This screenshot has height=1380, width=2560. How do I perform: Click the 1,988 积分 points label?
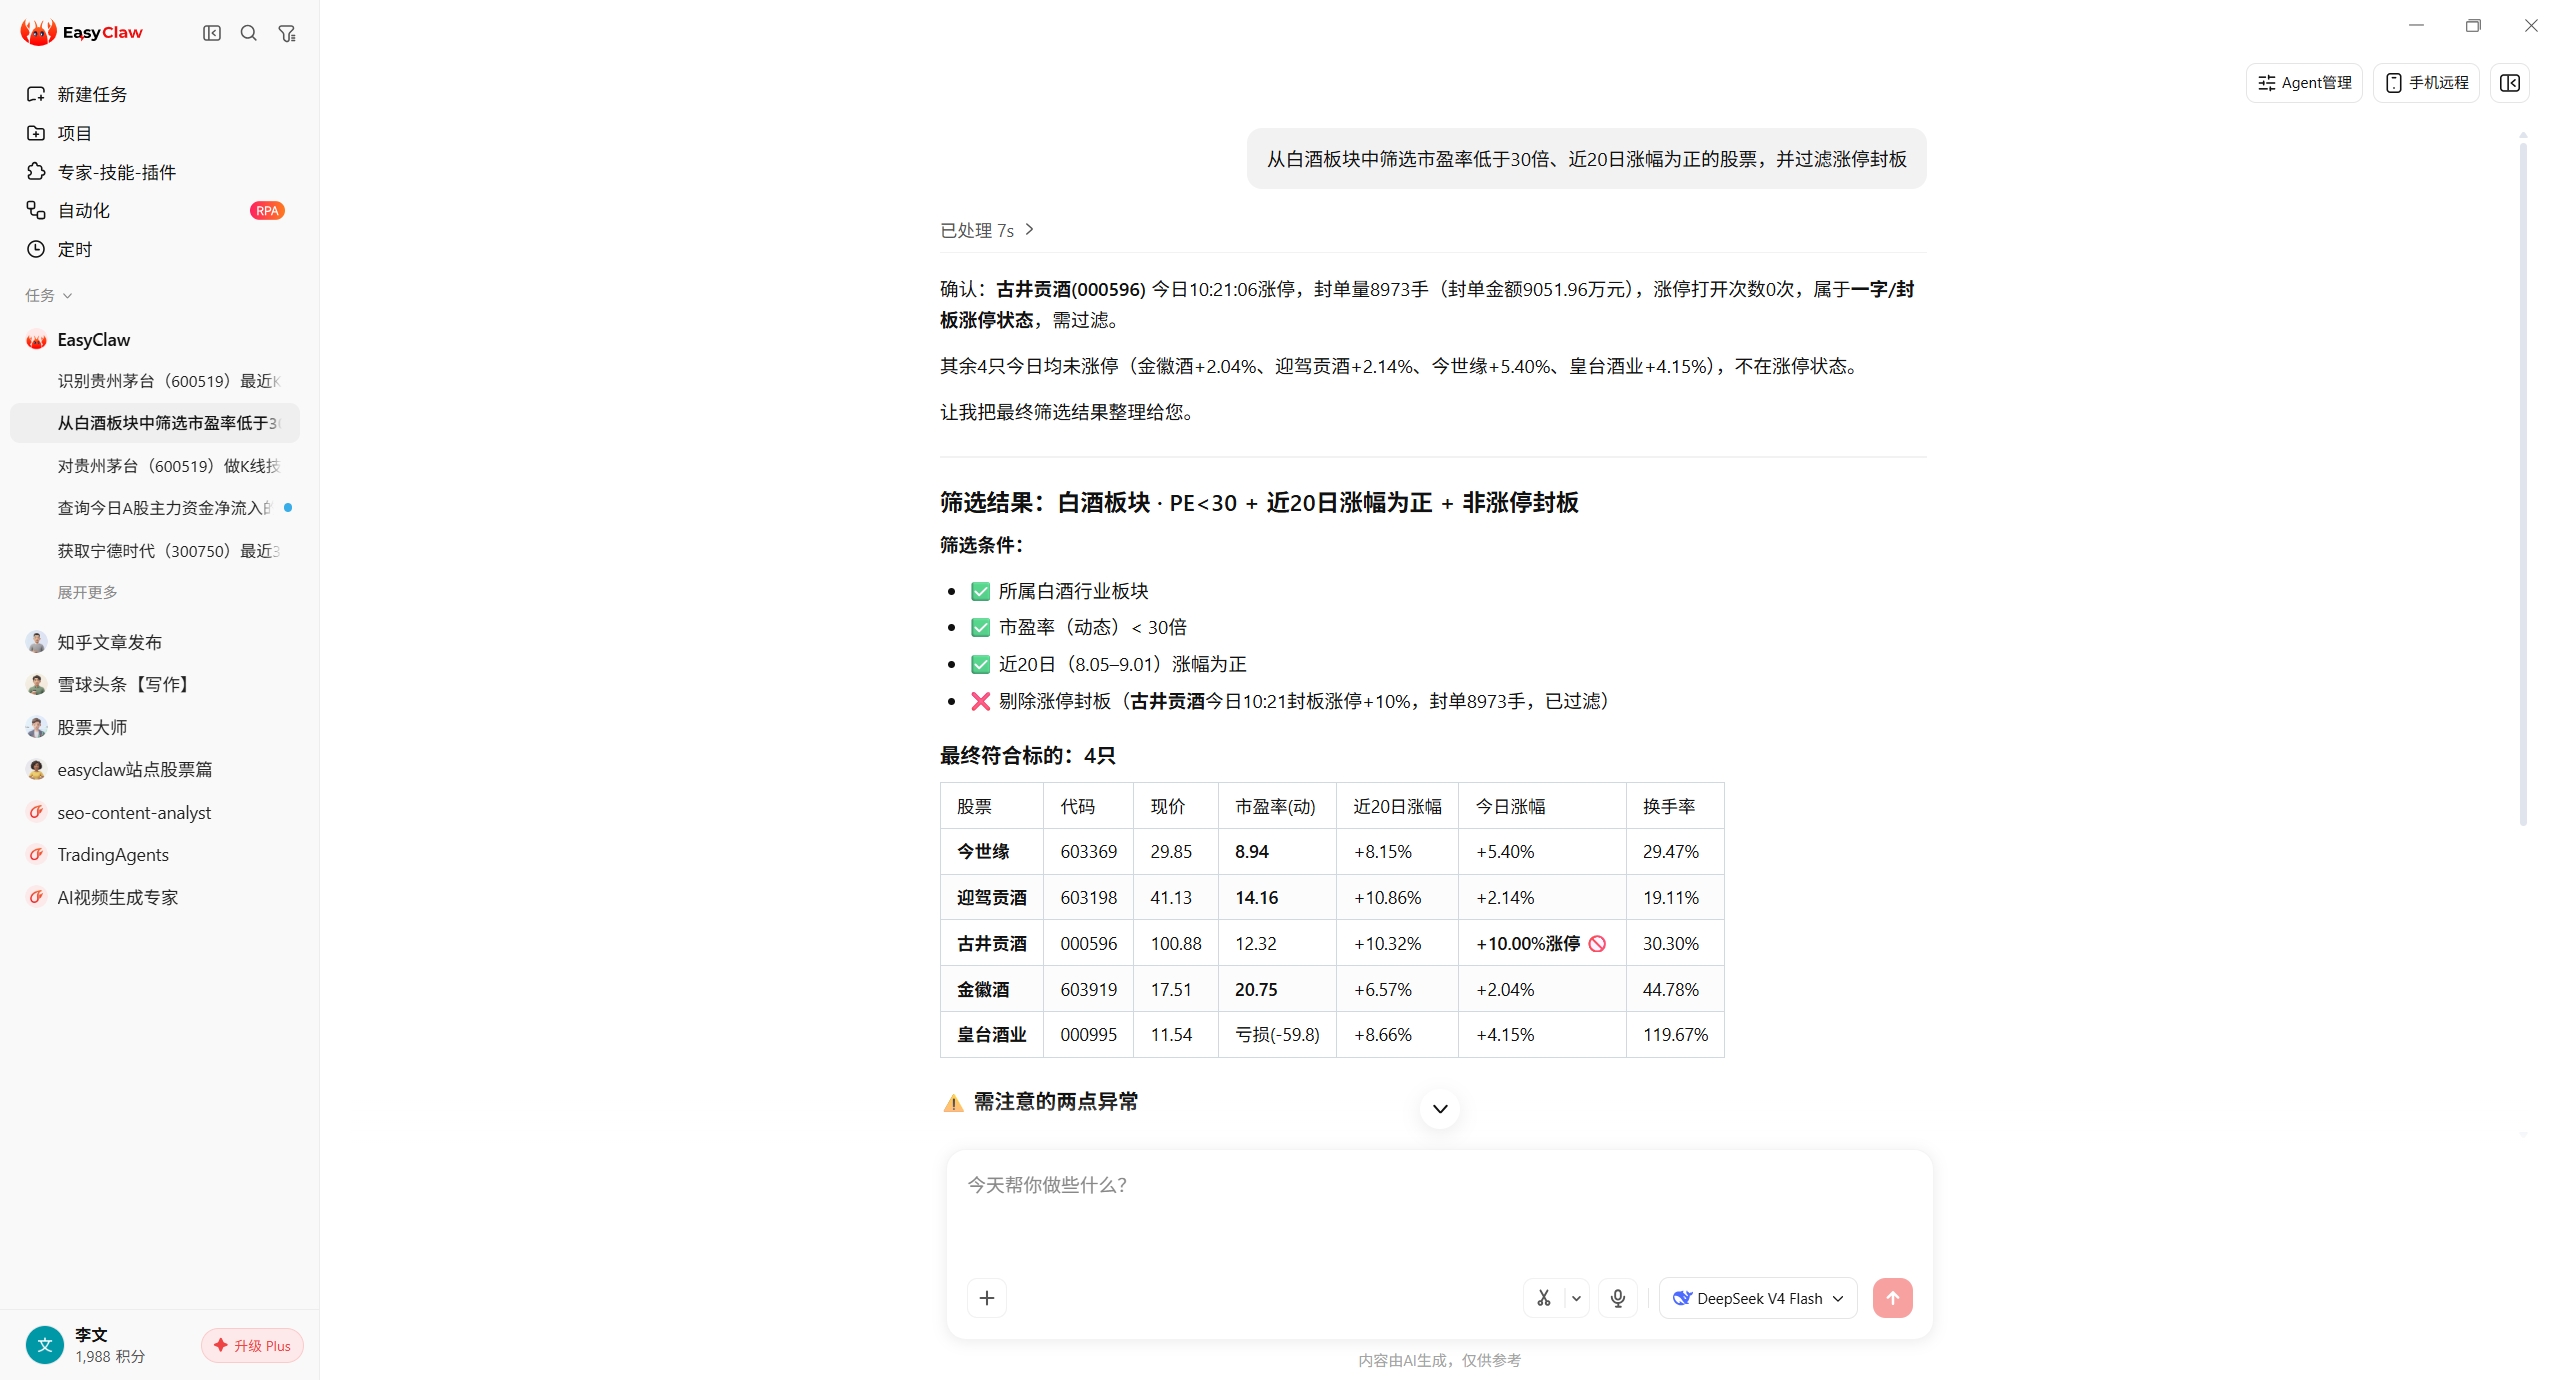click(x=110, y=1356)
